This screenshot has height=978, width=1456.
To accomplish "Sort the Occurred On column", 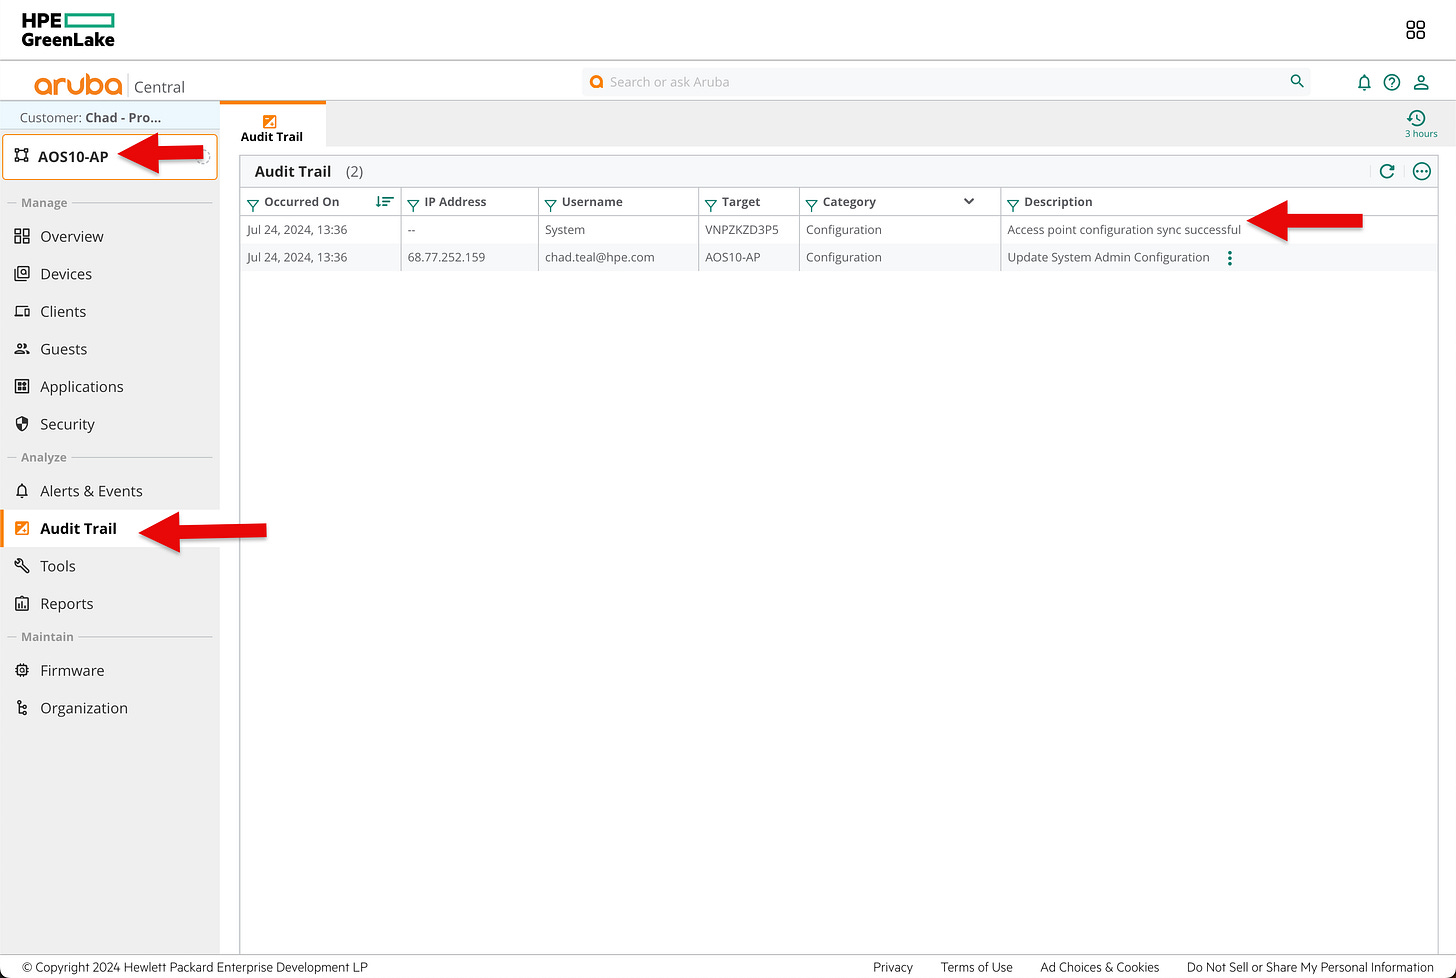I will click(x=384, y=201).
